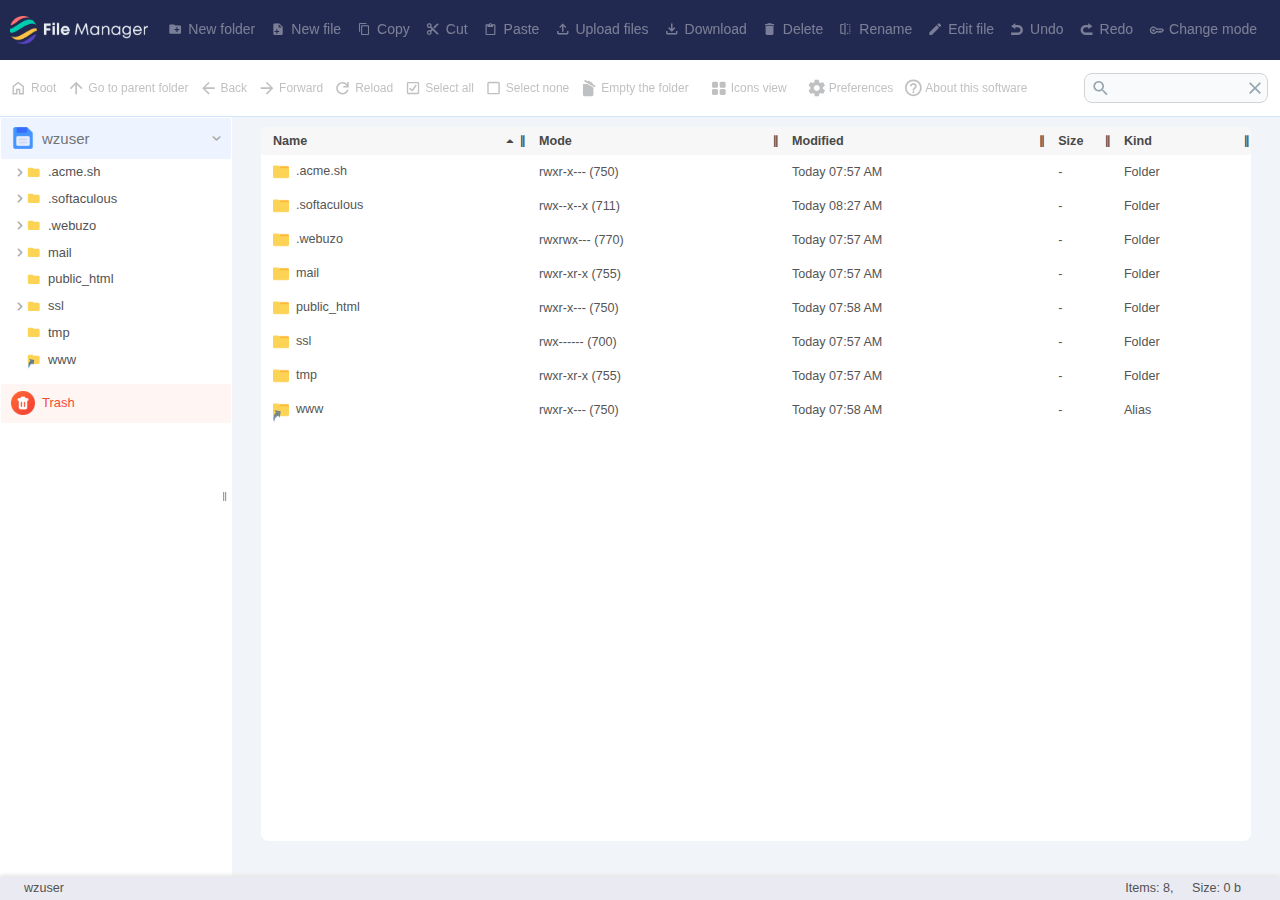
Task: Reload the file list
Action: 364,88
